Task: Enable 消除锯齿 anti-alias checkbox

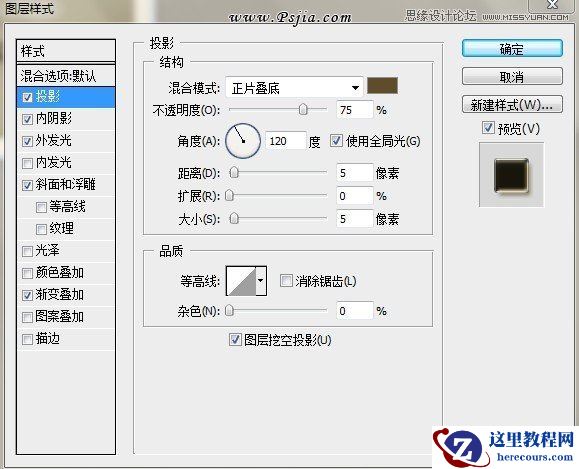Action: [x=286, y=281]
